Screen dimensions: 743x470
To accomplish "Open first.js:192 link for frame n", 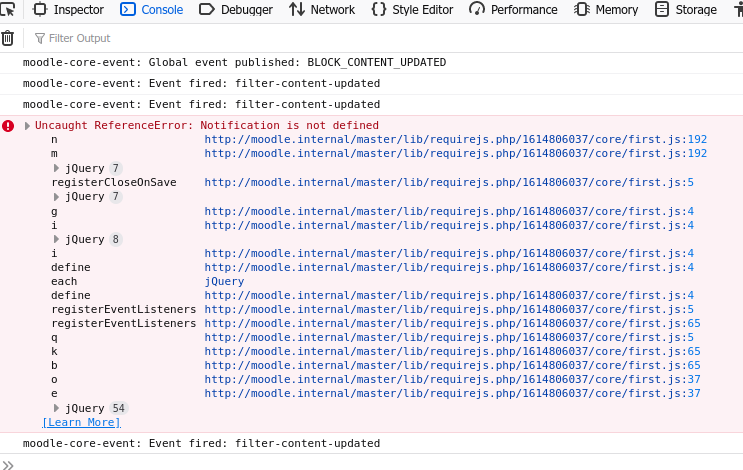I will point(456,139).
